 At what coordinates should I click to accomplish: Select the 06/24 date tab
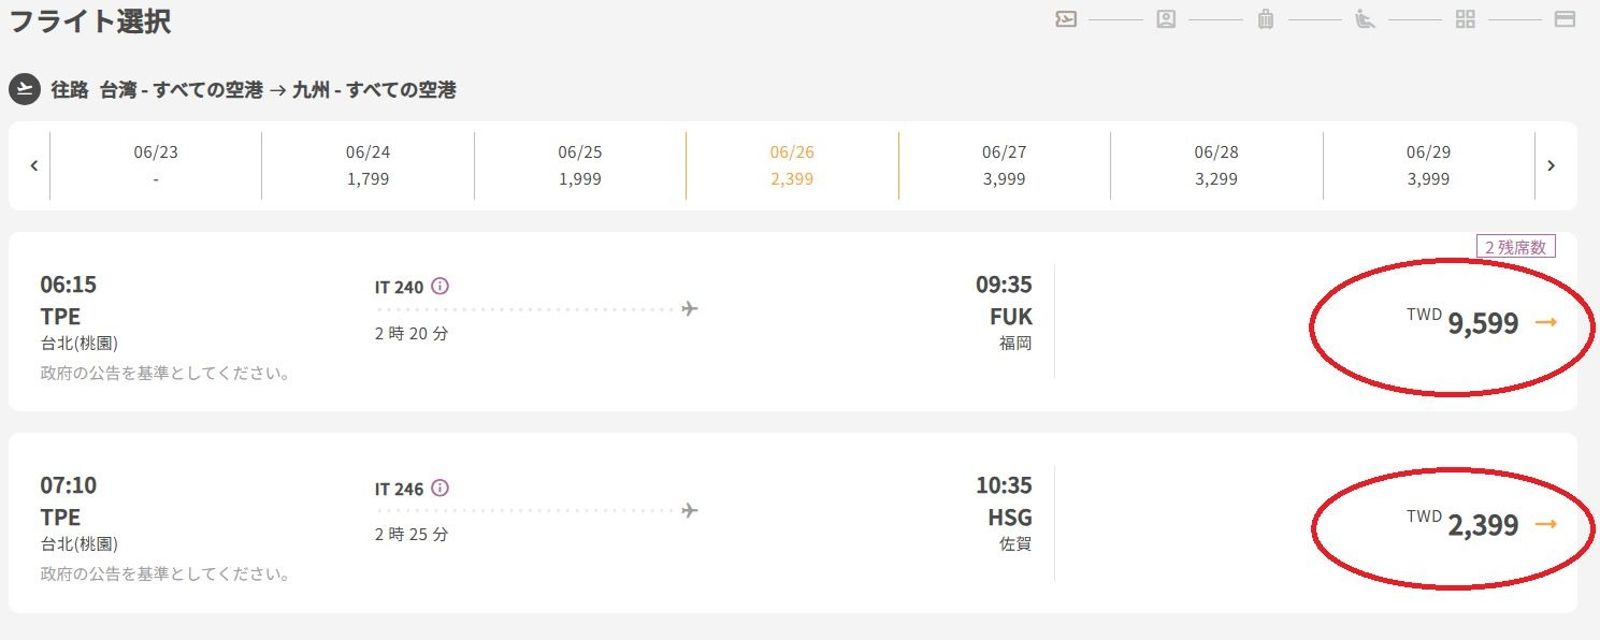[368, 166]
